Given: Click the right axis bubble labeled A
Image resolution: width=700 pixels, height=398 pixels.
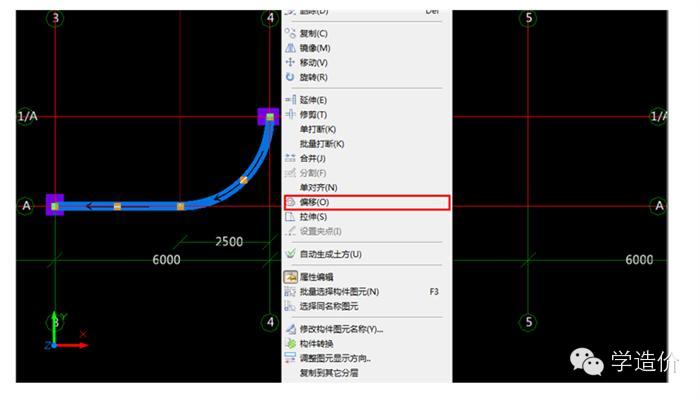Looking at the screenshot, I should [659, 206].
